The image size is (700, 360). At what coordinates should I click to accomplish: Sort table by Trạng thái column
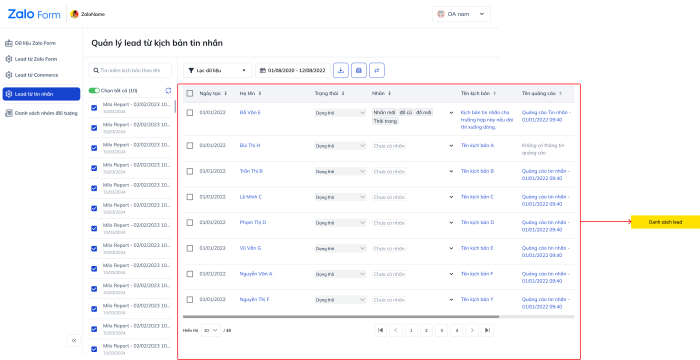tap(343, 93)
